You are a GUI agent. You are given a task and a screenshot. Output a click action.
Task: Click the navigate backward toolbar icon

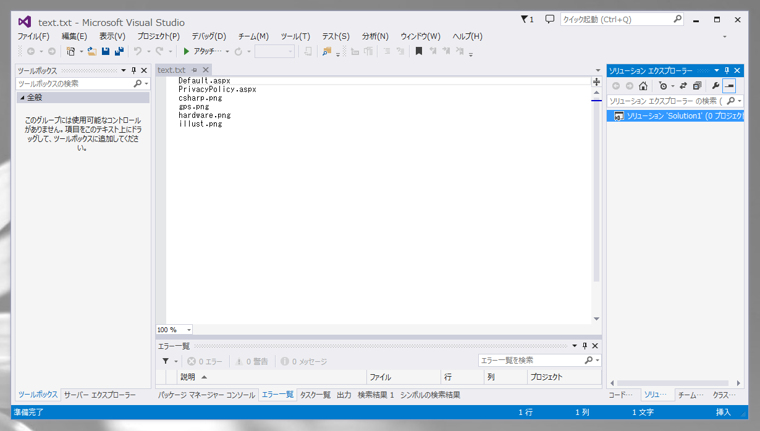(x=31, y=51)
